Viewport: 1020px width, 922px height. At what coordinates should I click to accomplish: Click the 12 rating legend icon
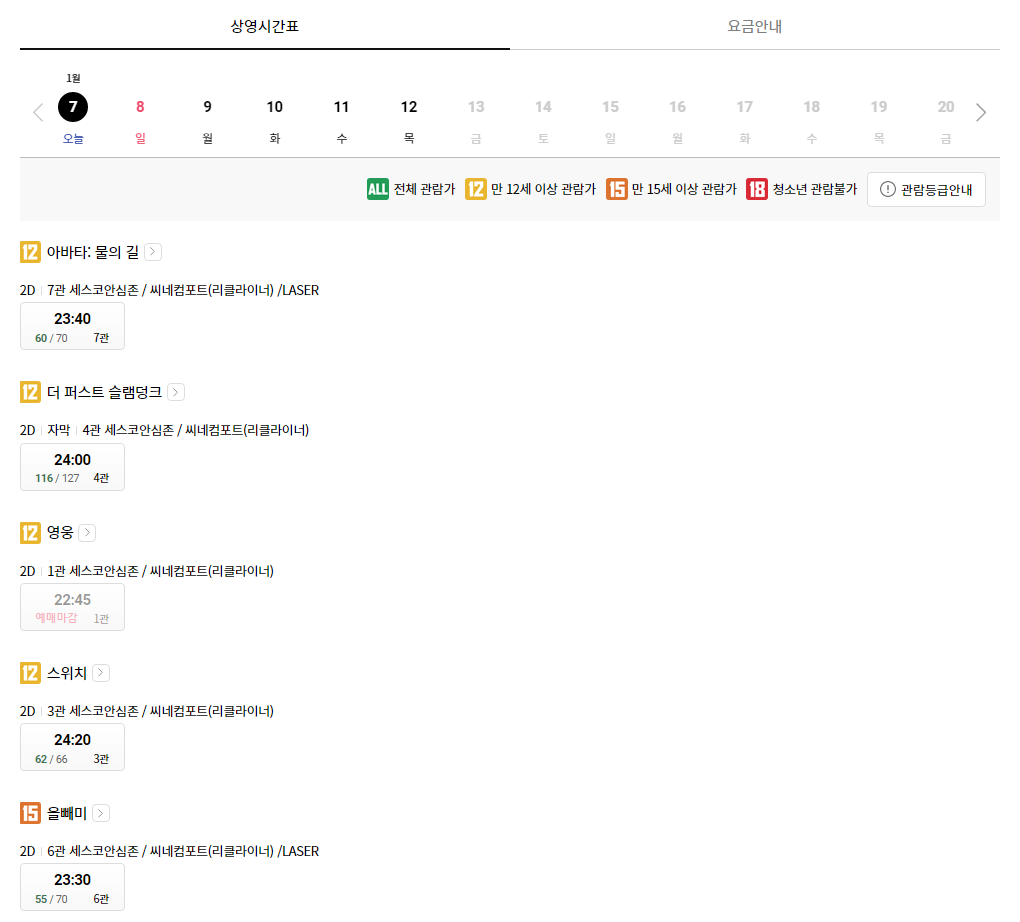(476, 189)
